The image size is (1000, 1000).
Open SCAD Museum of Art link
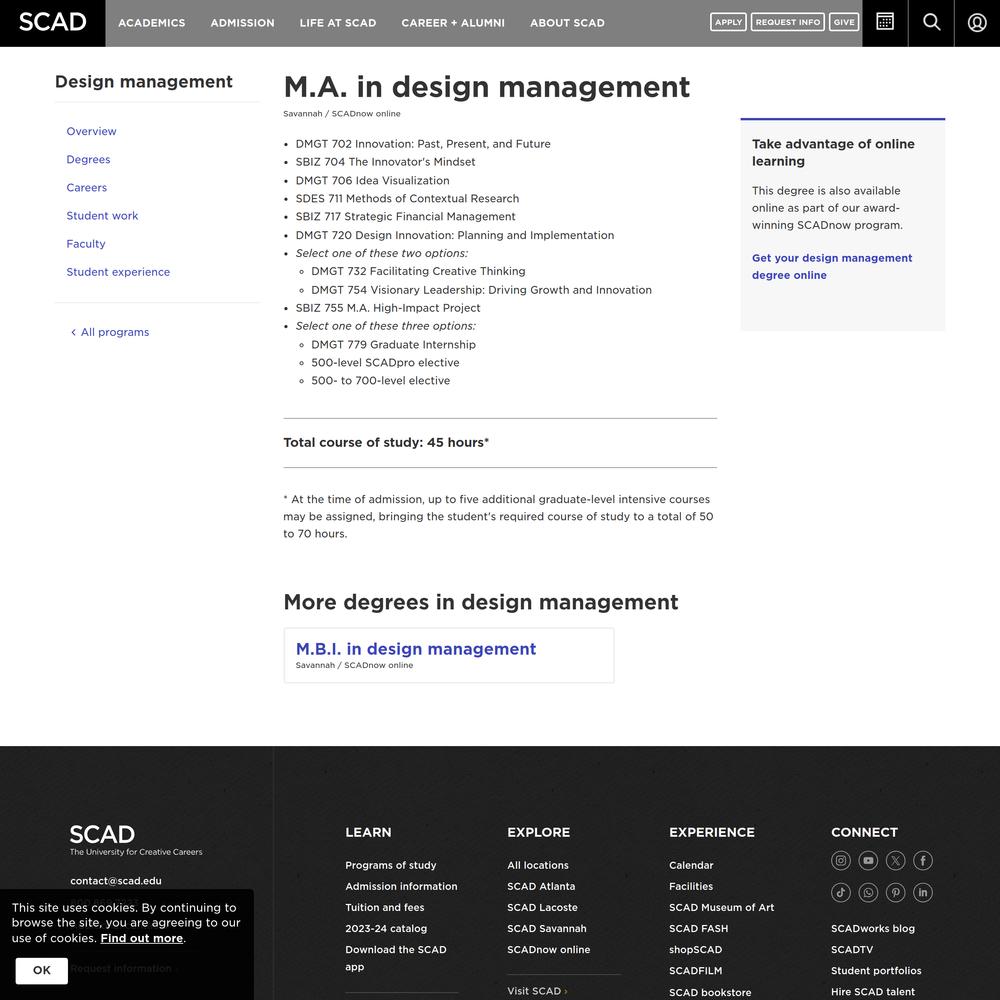point(721,908)
